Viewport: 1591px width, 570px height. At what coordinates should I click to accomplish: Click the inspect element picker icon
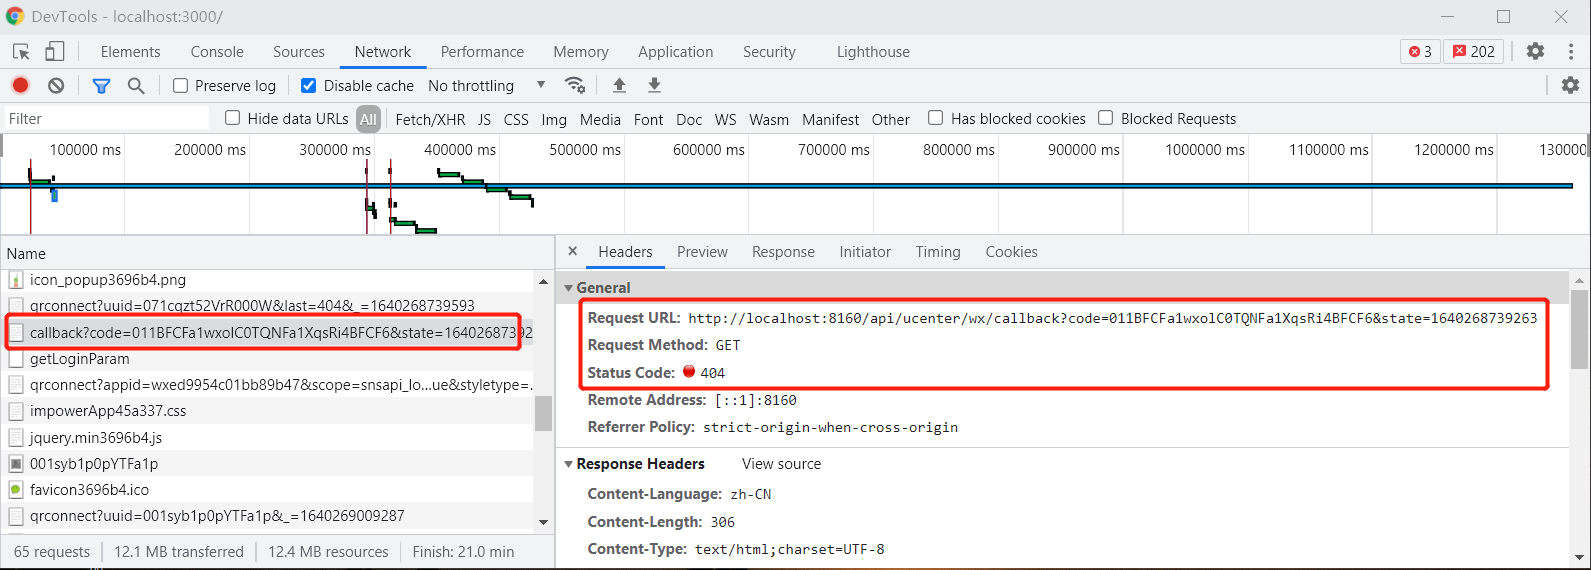[21, 52]
